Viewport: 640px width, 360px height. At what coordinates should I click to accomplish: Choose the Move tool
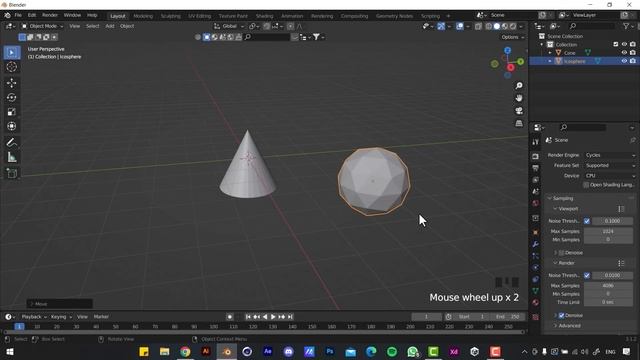tap(11, 83)
